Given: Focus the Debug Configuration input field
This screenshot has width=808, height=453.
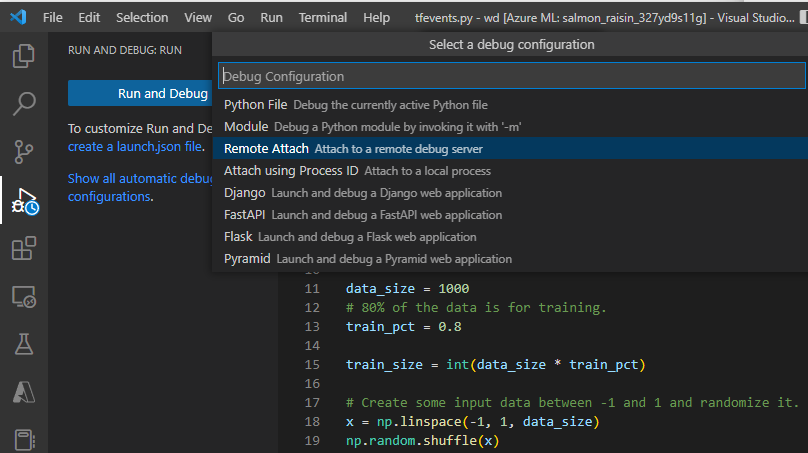Looking at the screenshot, I should click(510, 76).
